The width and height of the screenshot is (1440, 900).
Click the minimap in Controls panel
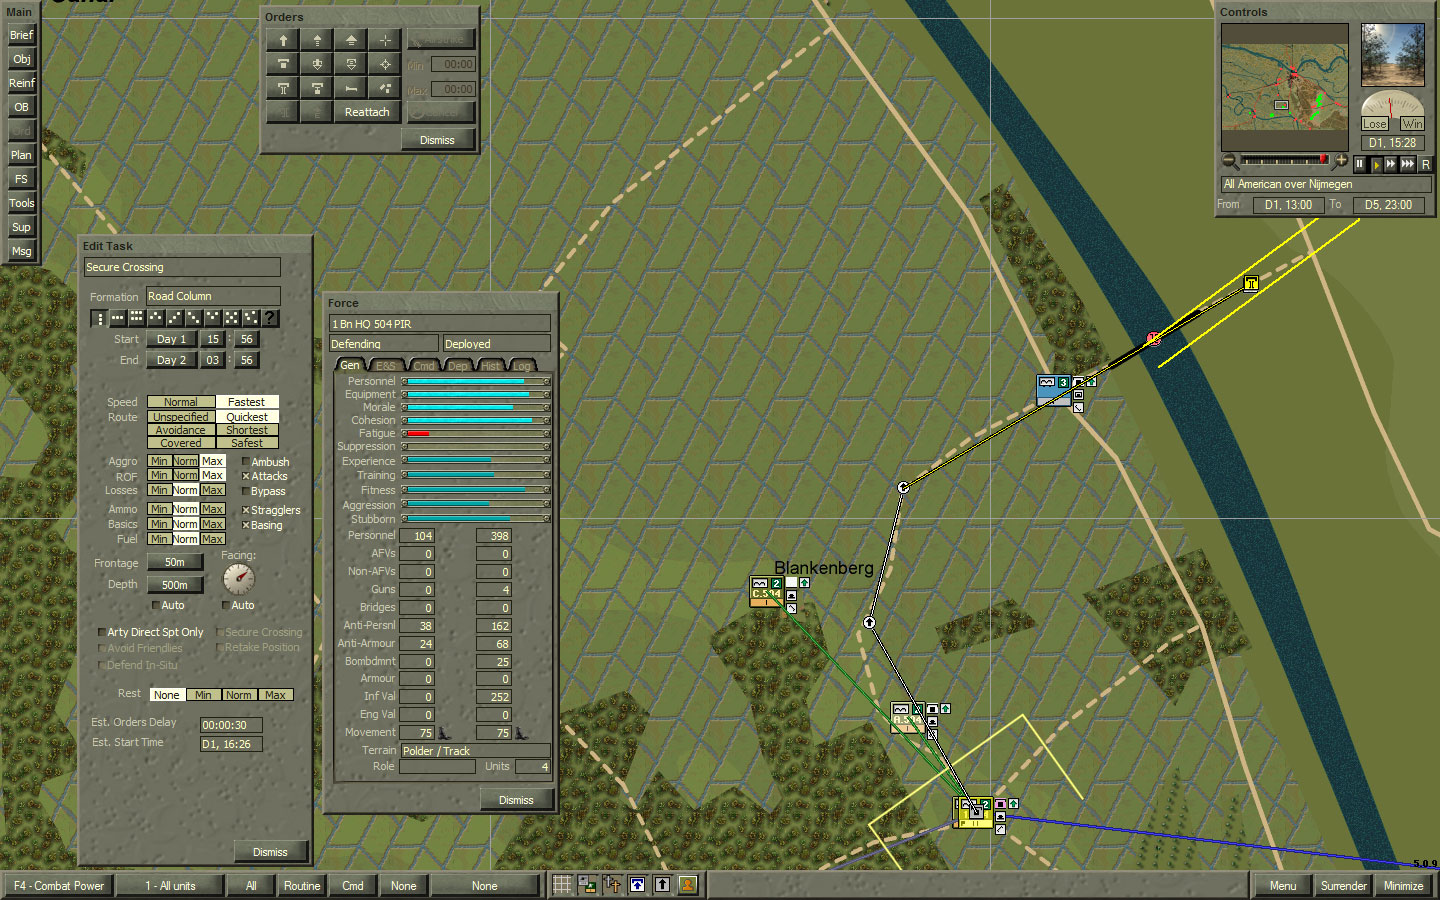coord(1284,85)
